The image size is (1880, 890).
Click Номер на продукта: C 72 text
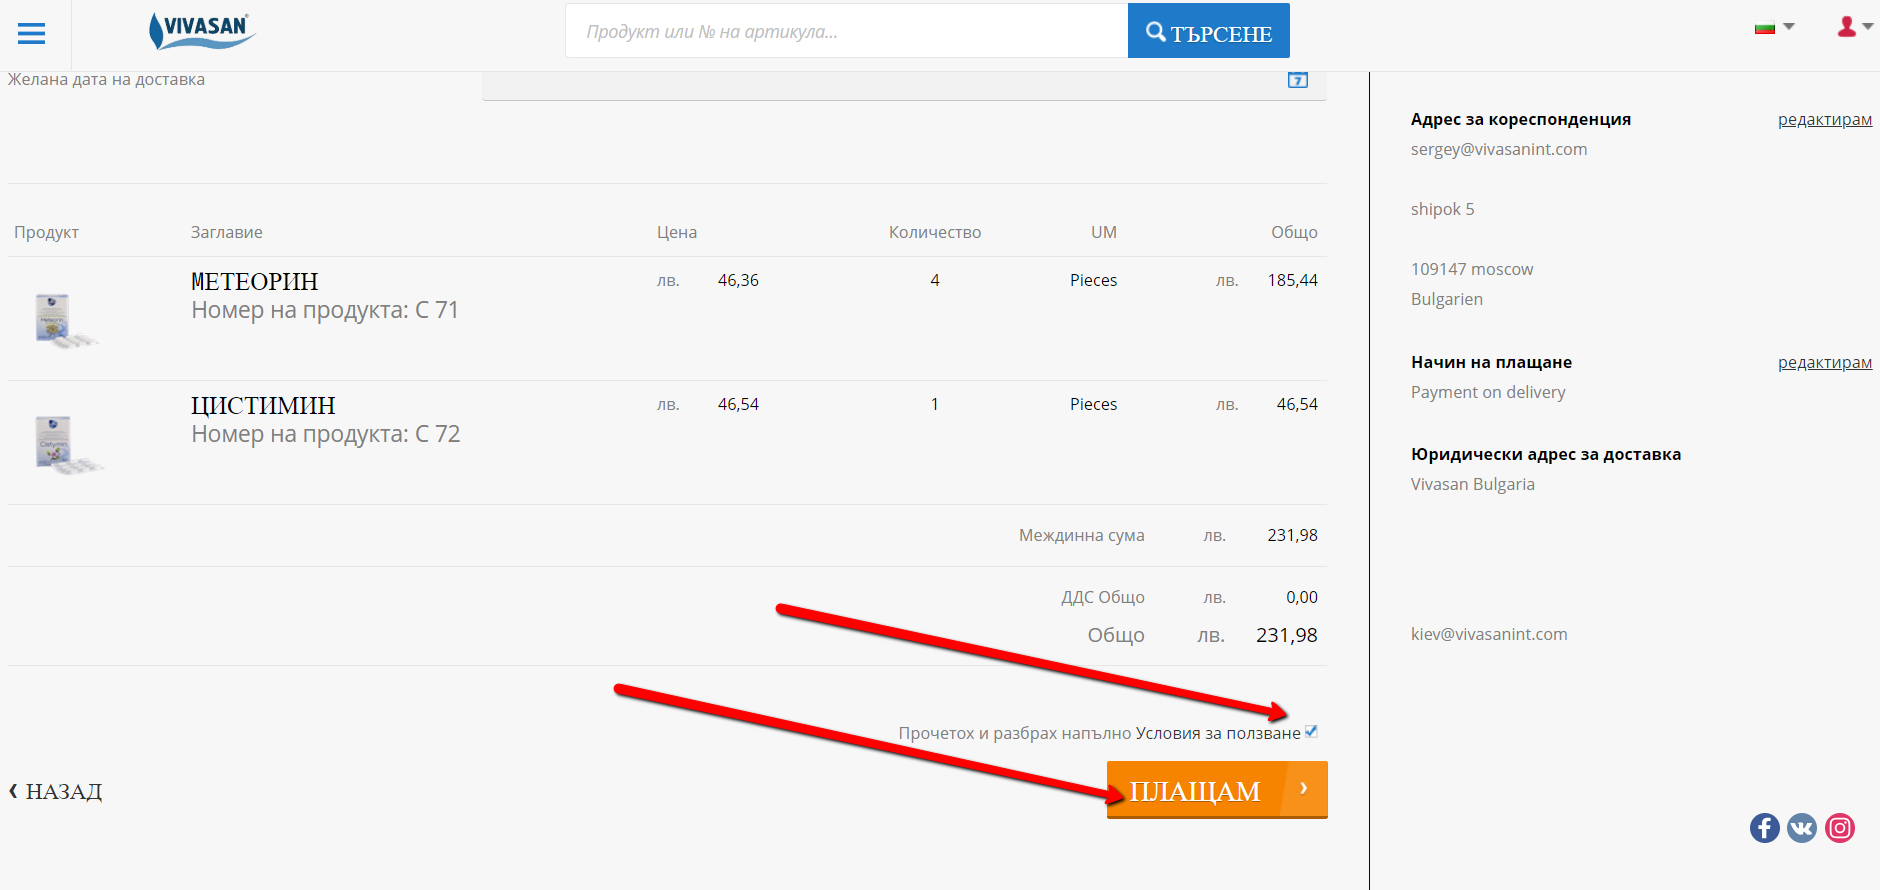click(326, 435)
